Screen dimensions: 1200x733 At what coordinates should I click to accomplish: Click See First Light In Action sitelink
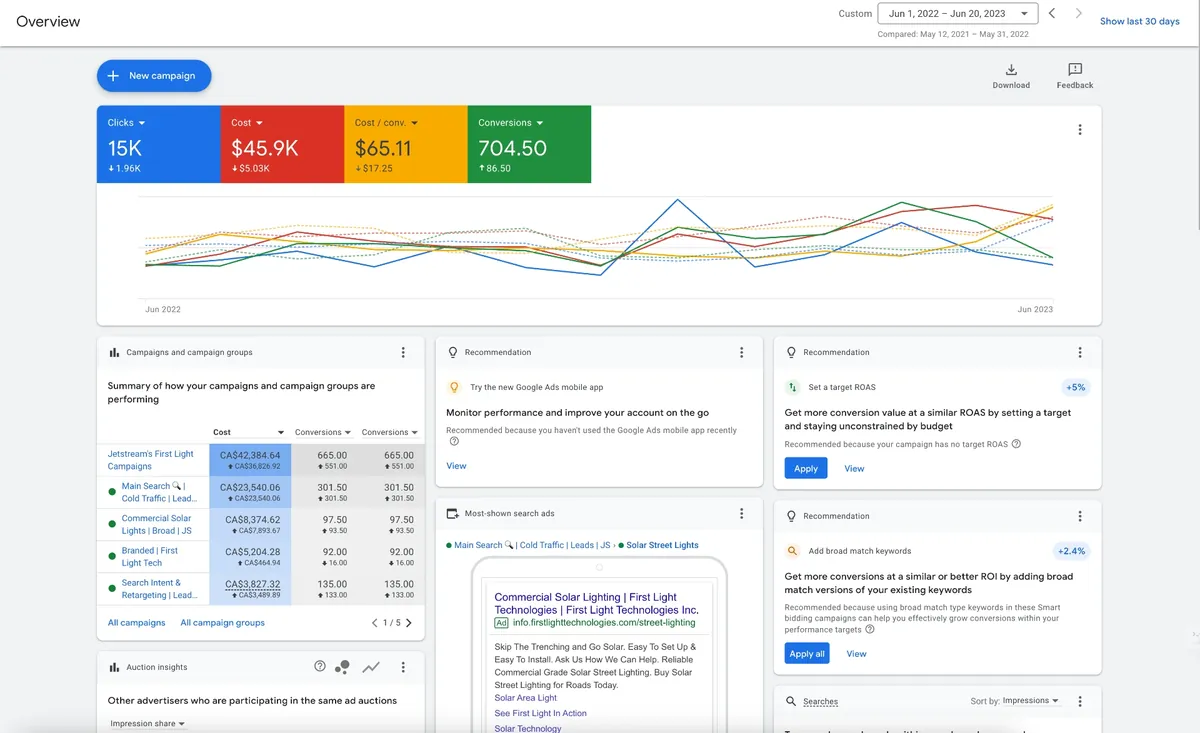[x=541, y=713]
